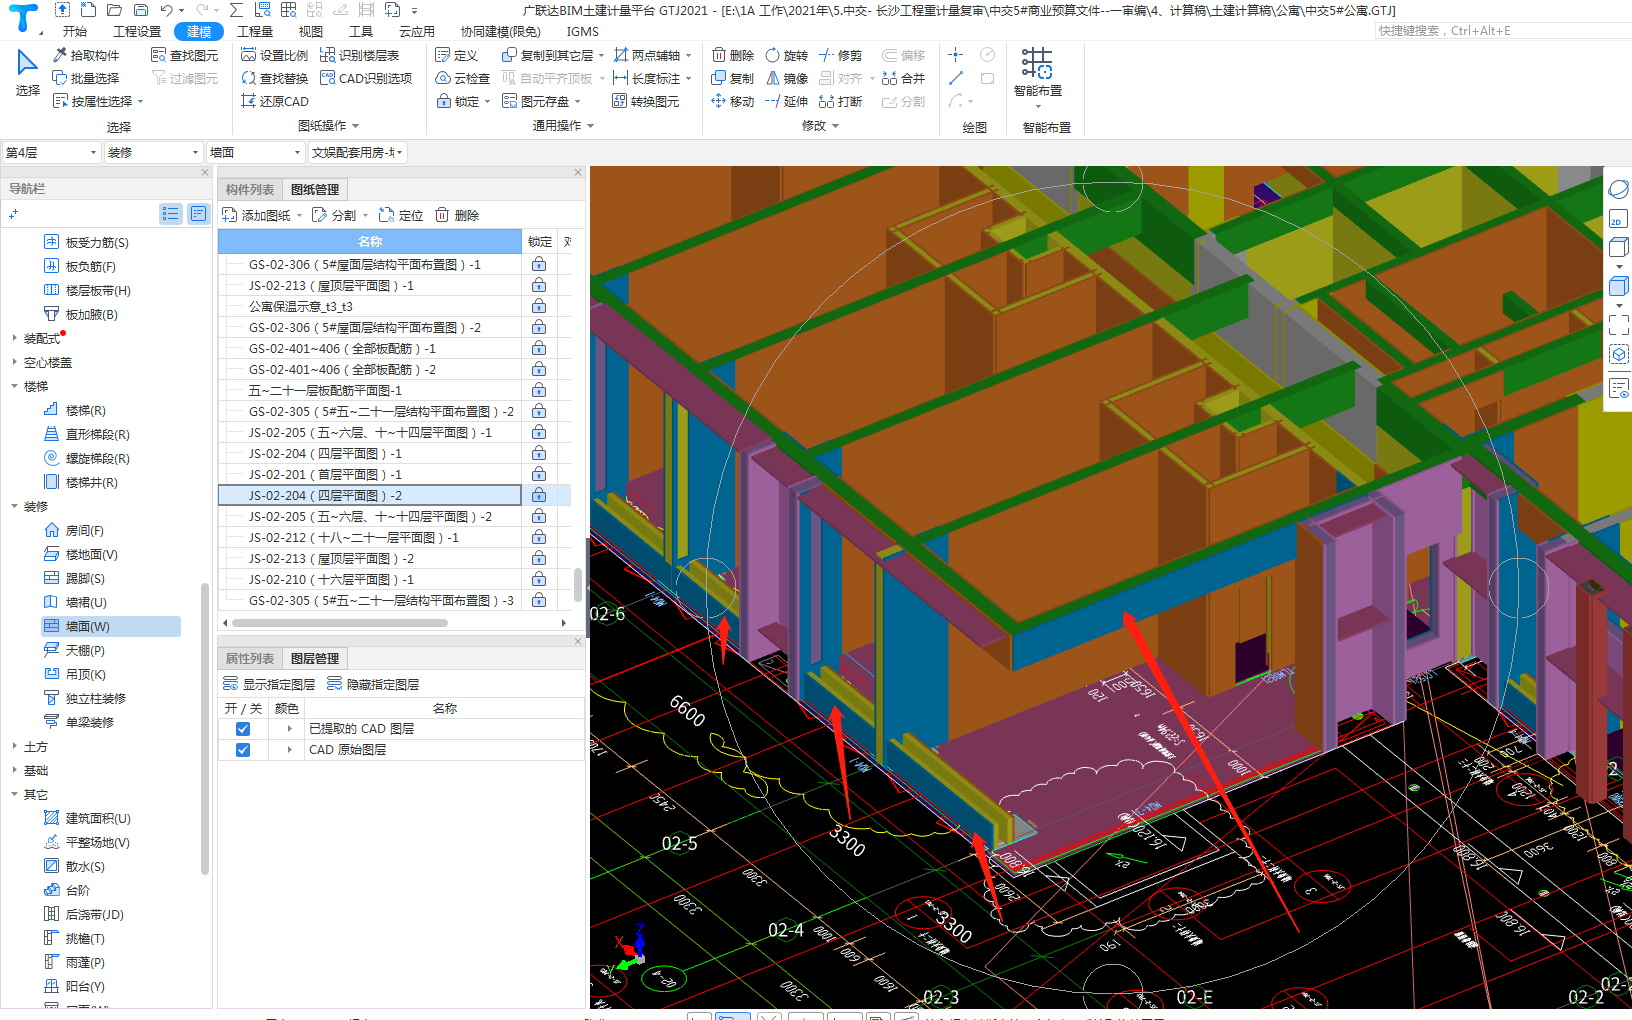Click the 复制 copy tool
Screen dimensions: 1632x1020
(x=733, y=78)
